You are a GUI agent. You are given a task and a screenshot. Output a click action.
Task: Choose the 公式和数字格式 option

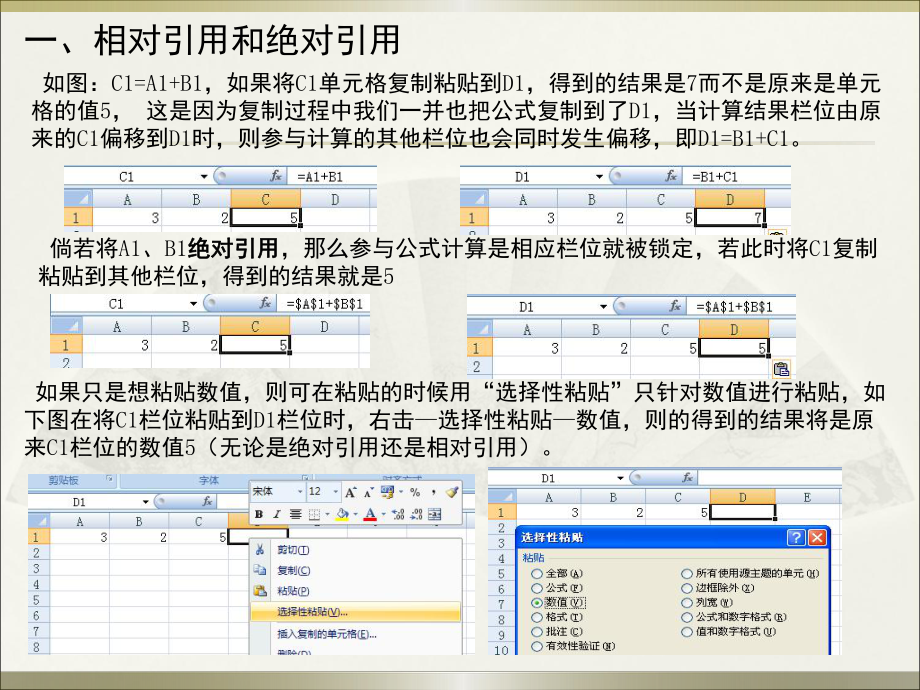coord(686,617)
